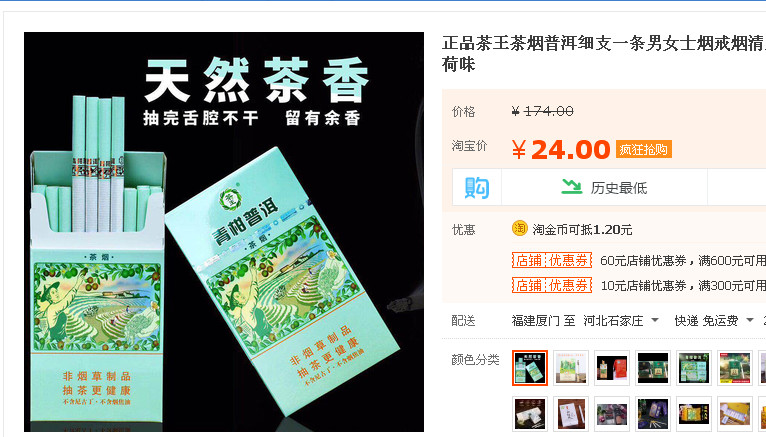766x437 pixels.
Task: Click the green downward trend arrow icon
Action: [571, 186]
